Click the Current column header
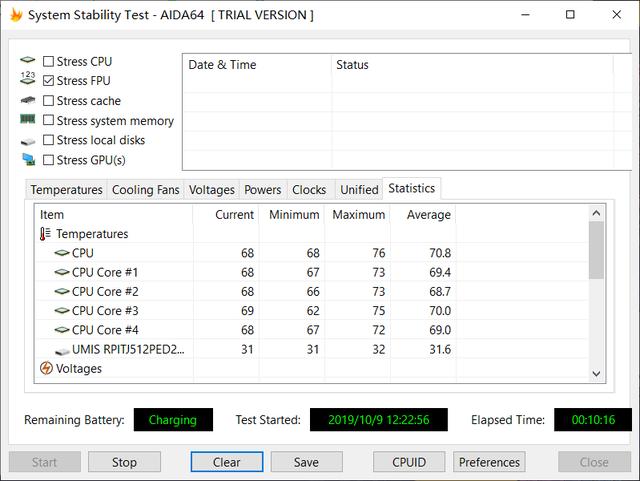The image size is (640, 481). pyautogui.click(x=226, y=215)
